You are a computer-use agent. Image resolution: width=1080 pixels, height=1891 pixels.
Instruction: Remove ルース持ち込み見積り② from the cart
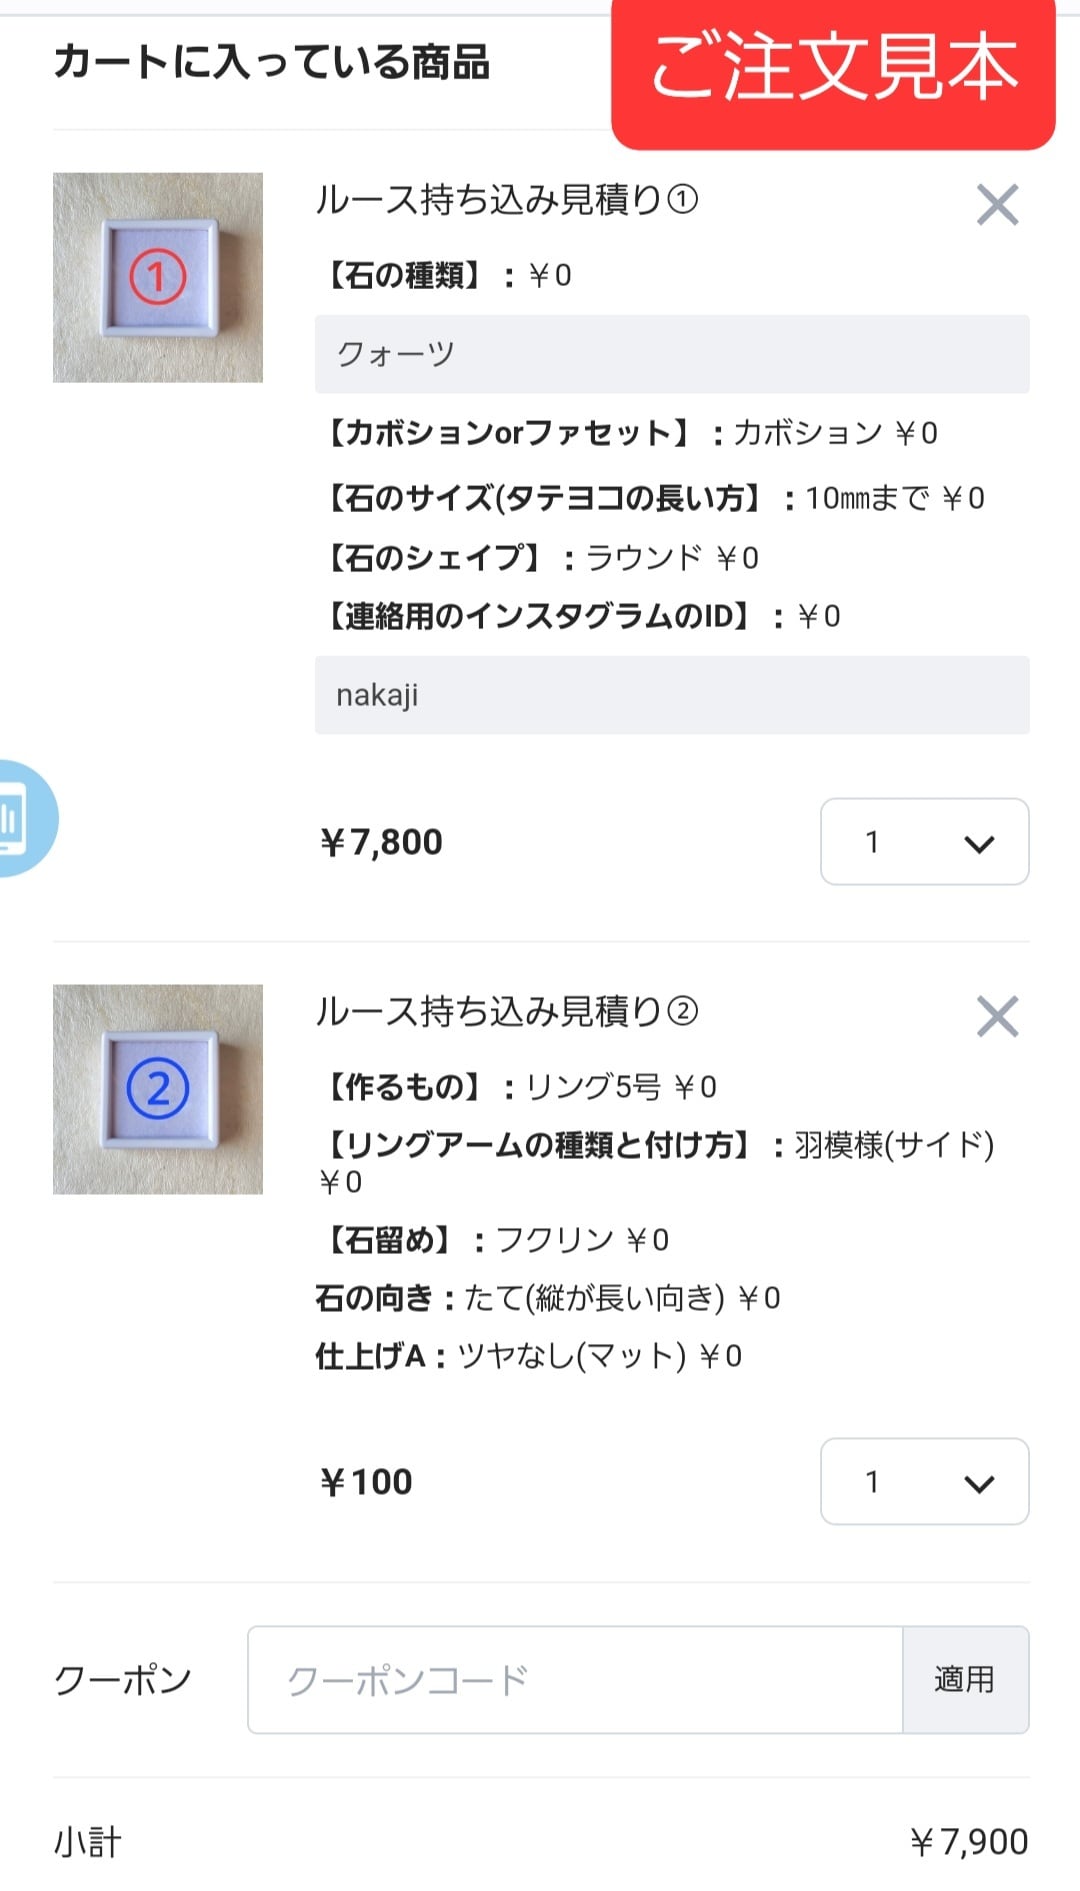click(x=997, y=1017)
